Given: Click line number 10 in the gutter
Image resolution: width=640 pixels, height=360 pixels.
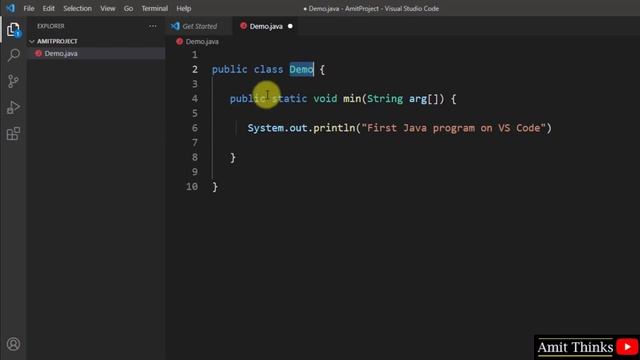Looking at the screenshot, I should click(192, 187).
